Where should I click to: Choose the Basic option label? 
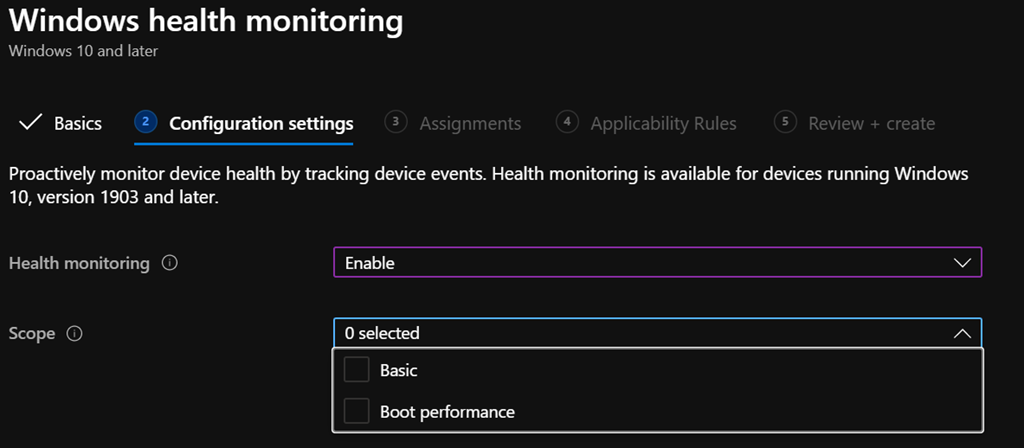click(399, 370)
